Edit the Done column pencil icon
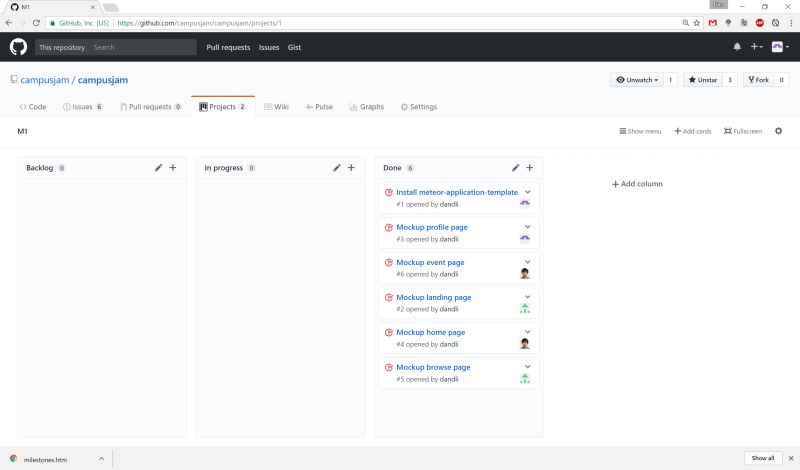Image resolution: width=800 pixels, height=470 pixels. click(516, 167)
